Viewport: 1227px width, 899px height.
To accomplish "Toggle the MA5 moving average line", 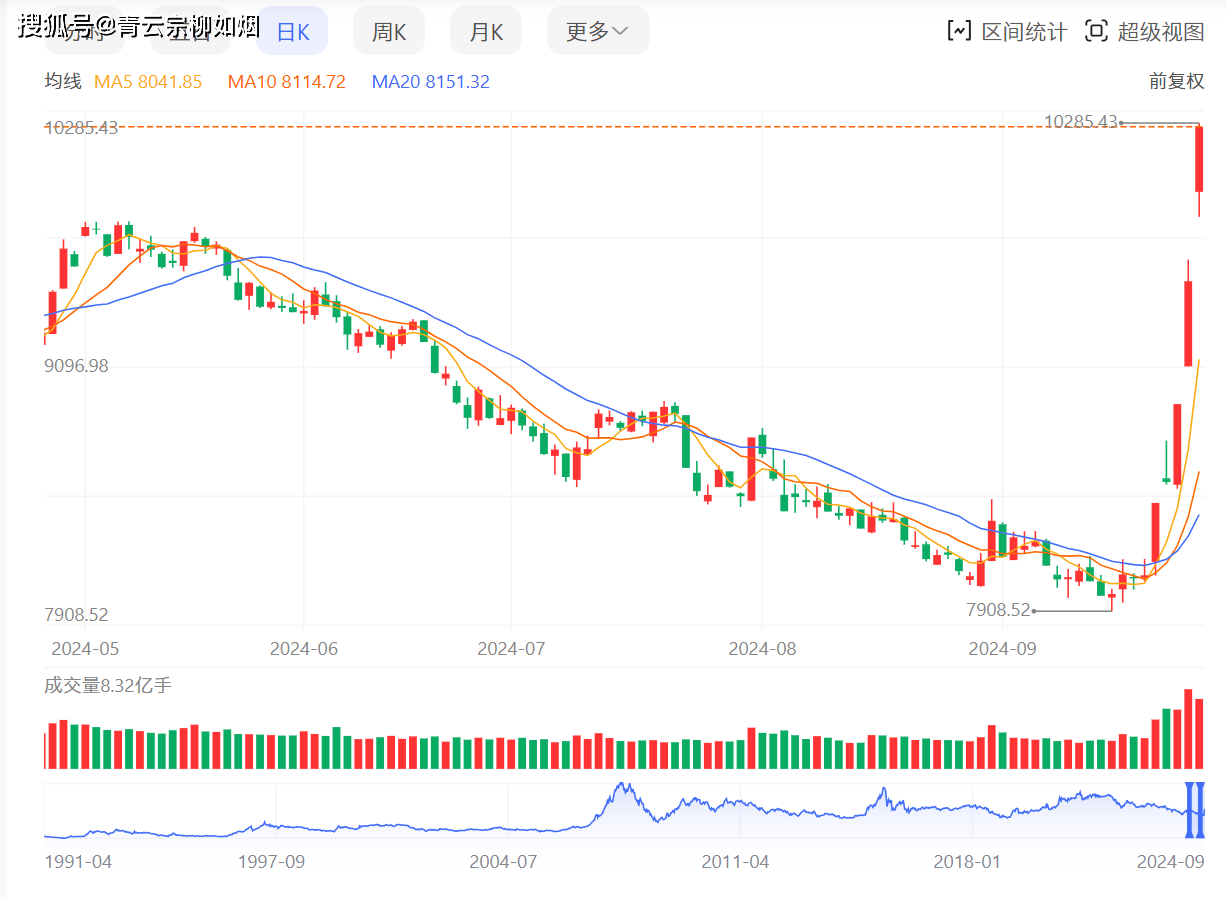I will tap(149, 81).
